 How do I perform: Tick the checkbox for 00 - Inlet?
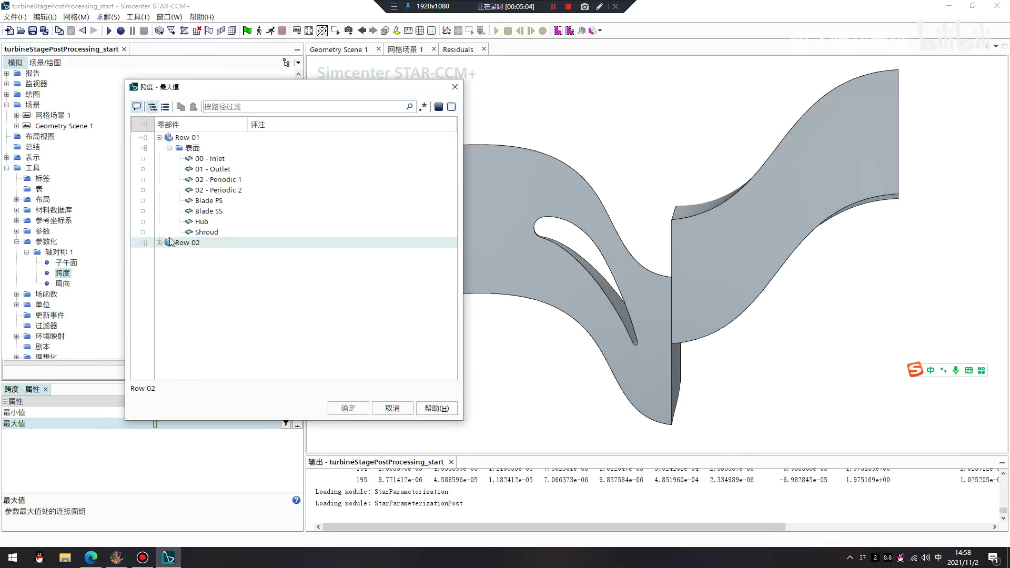(143, 158)
